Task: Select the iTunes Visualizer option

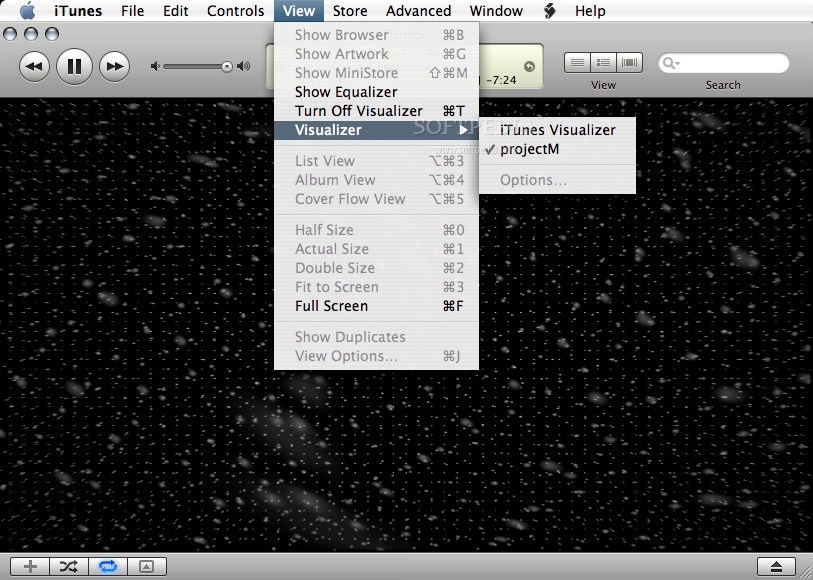Action: [x=560, y=130]
